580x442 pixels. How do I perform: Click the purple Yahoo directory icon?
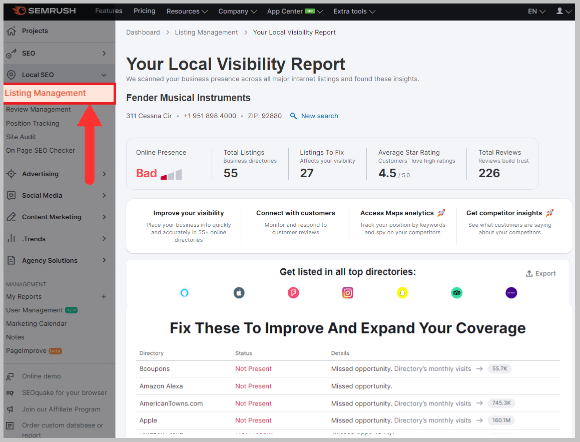(x=511, y=293)
